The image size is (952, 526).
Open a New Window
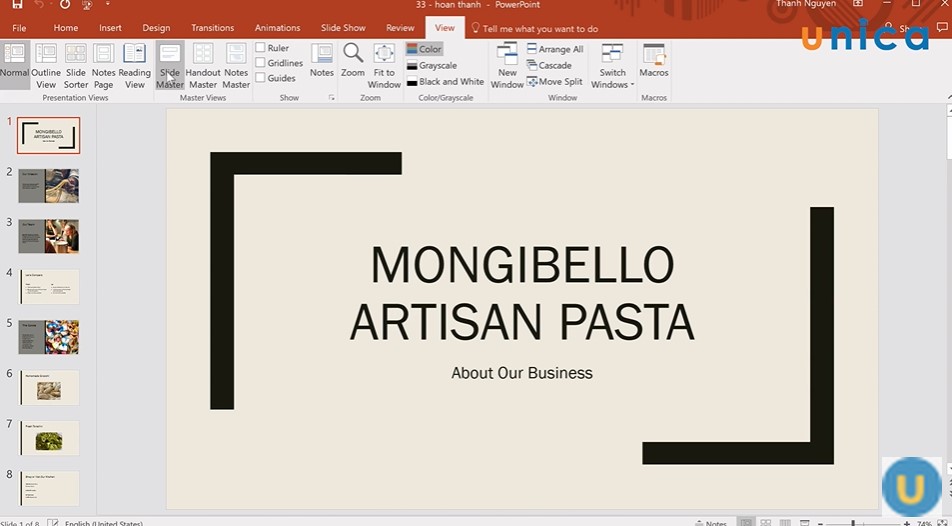[x=507, y=65]
